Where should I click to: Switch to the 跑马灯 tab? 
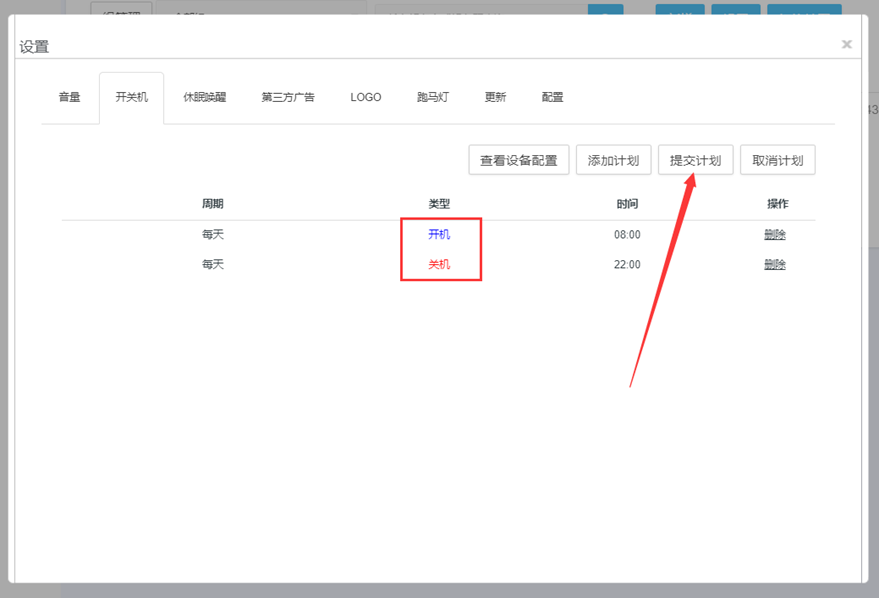point(433,98)
